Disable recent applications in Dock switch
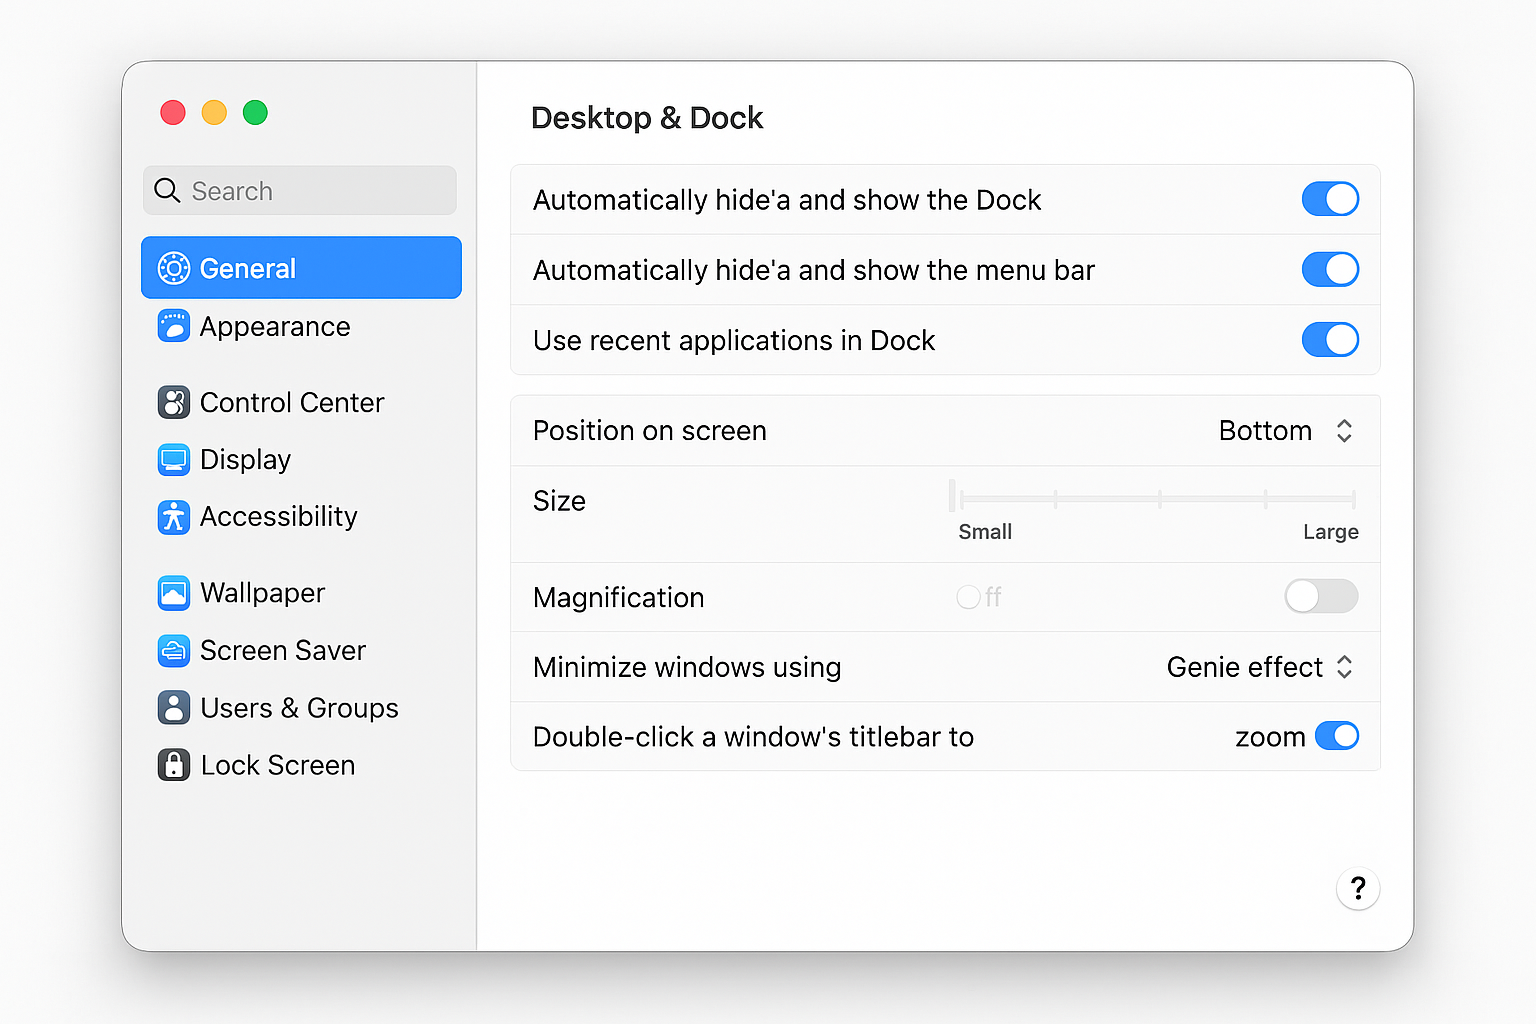This screenshot has width=1536, height=1024. (x=1330, y=340)
